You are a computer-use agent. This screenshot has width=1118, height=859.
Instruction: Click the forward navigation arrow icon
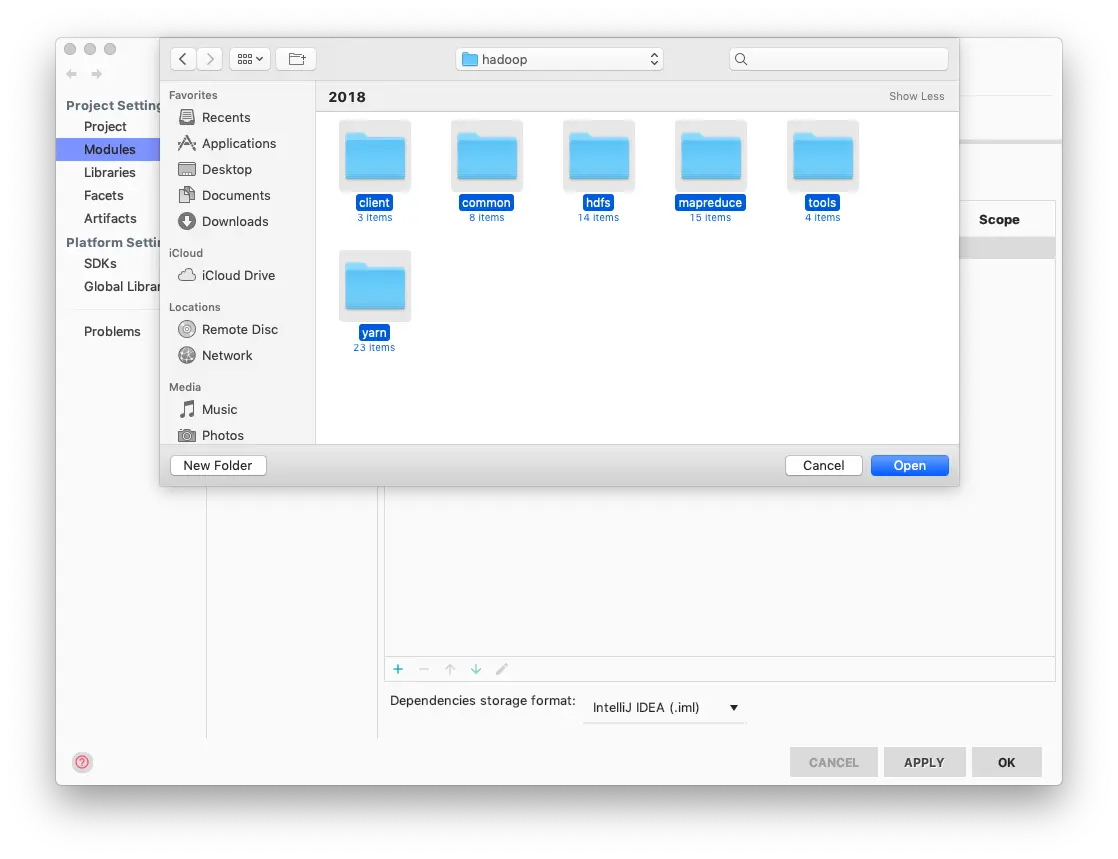(x=210, y=59)
